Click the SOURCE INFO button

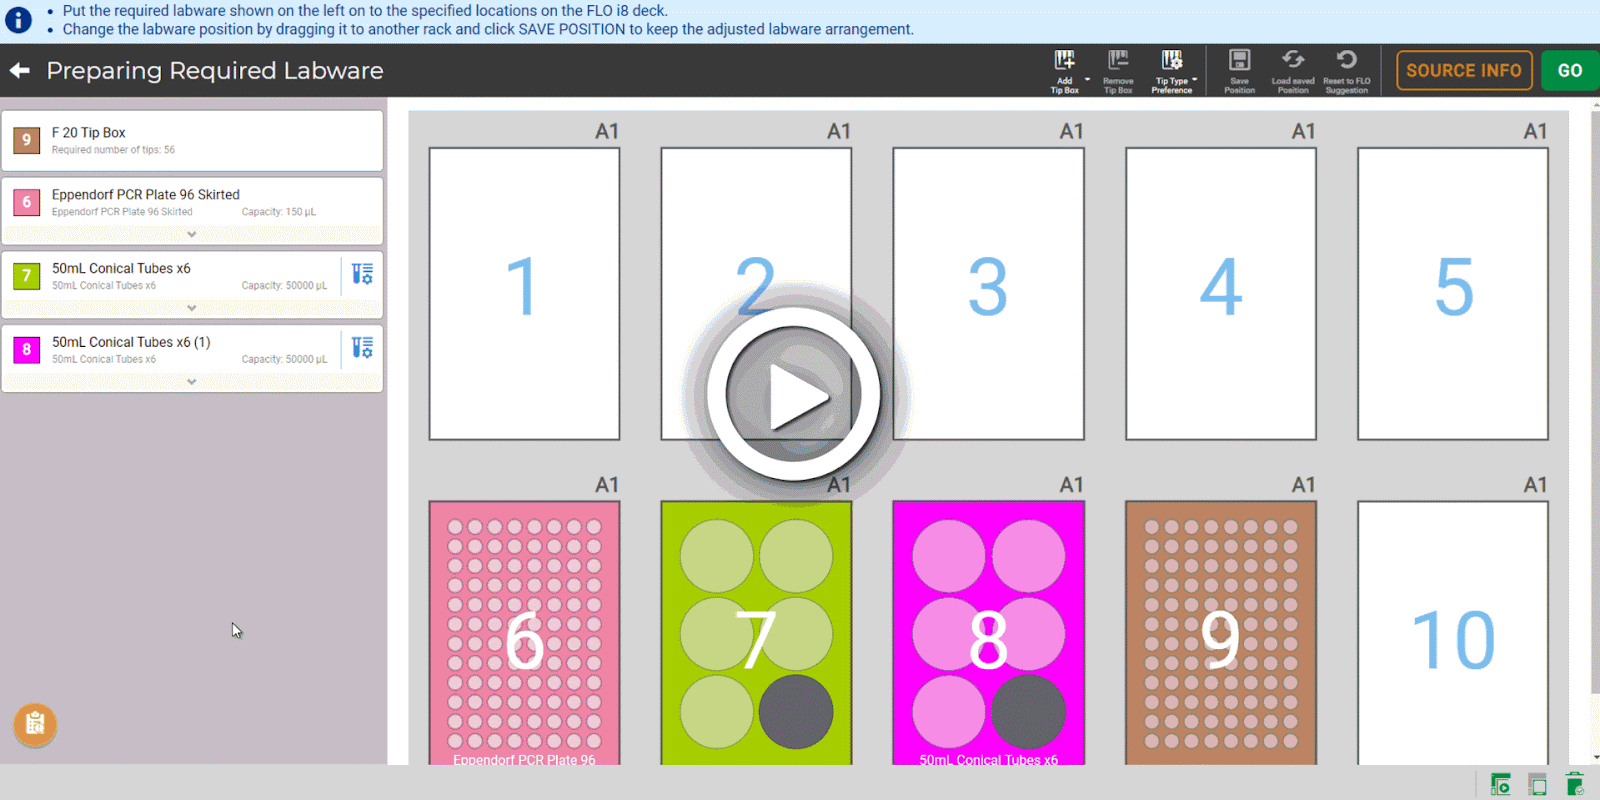1464,70
